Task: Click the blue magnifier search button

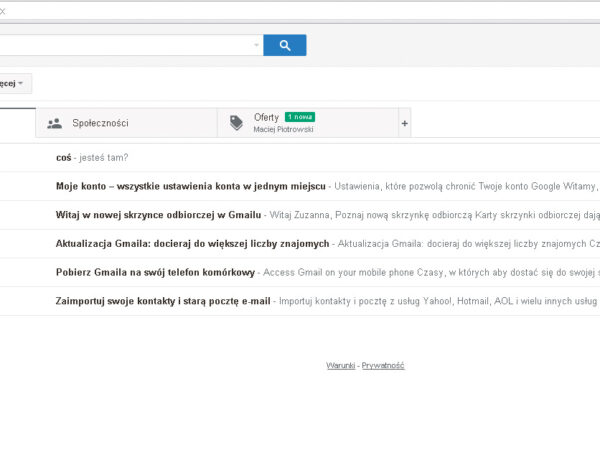Action: point(285,45)
